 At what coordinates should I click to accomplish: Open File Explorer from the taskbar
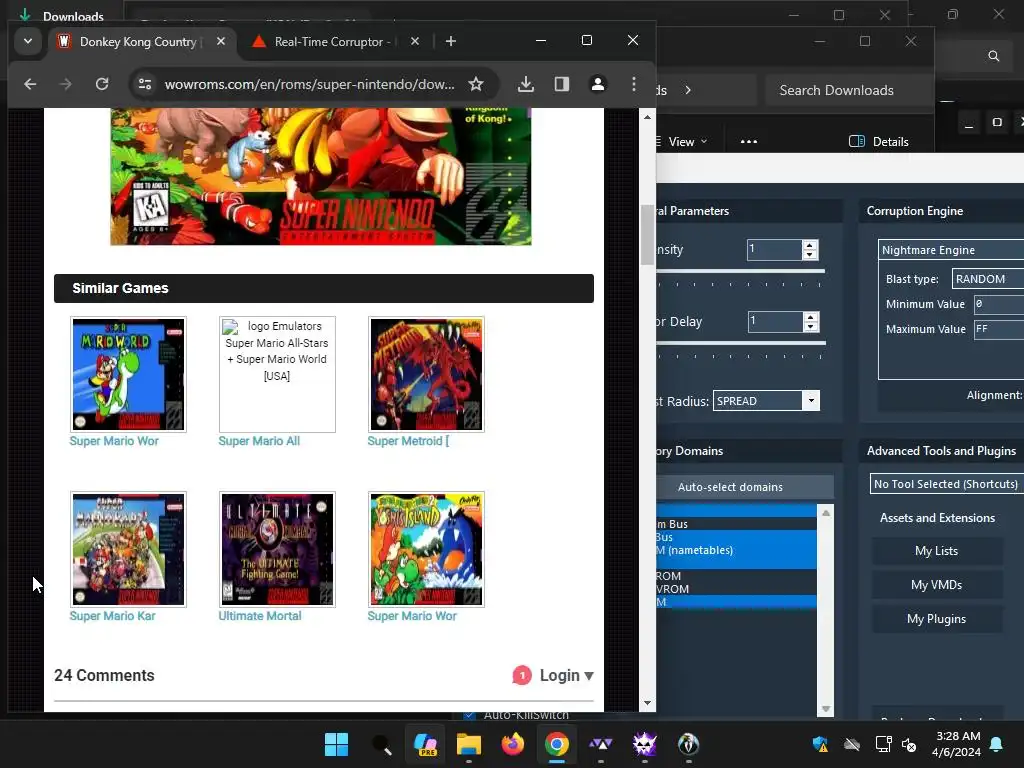(x=469, y=744)
